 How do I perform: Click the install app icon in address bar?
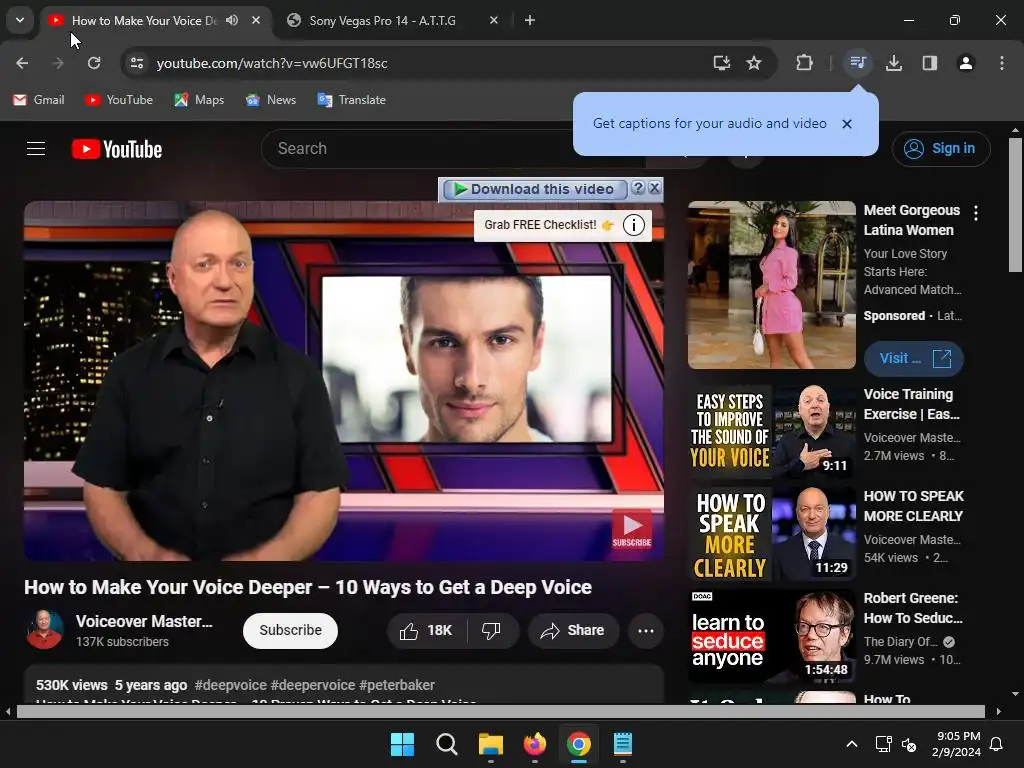click(x=722, y=63)
